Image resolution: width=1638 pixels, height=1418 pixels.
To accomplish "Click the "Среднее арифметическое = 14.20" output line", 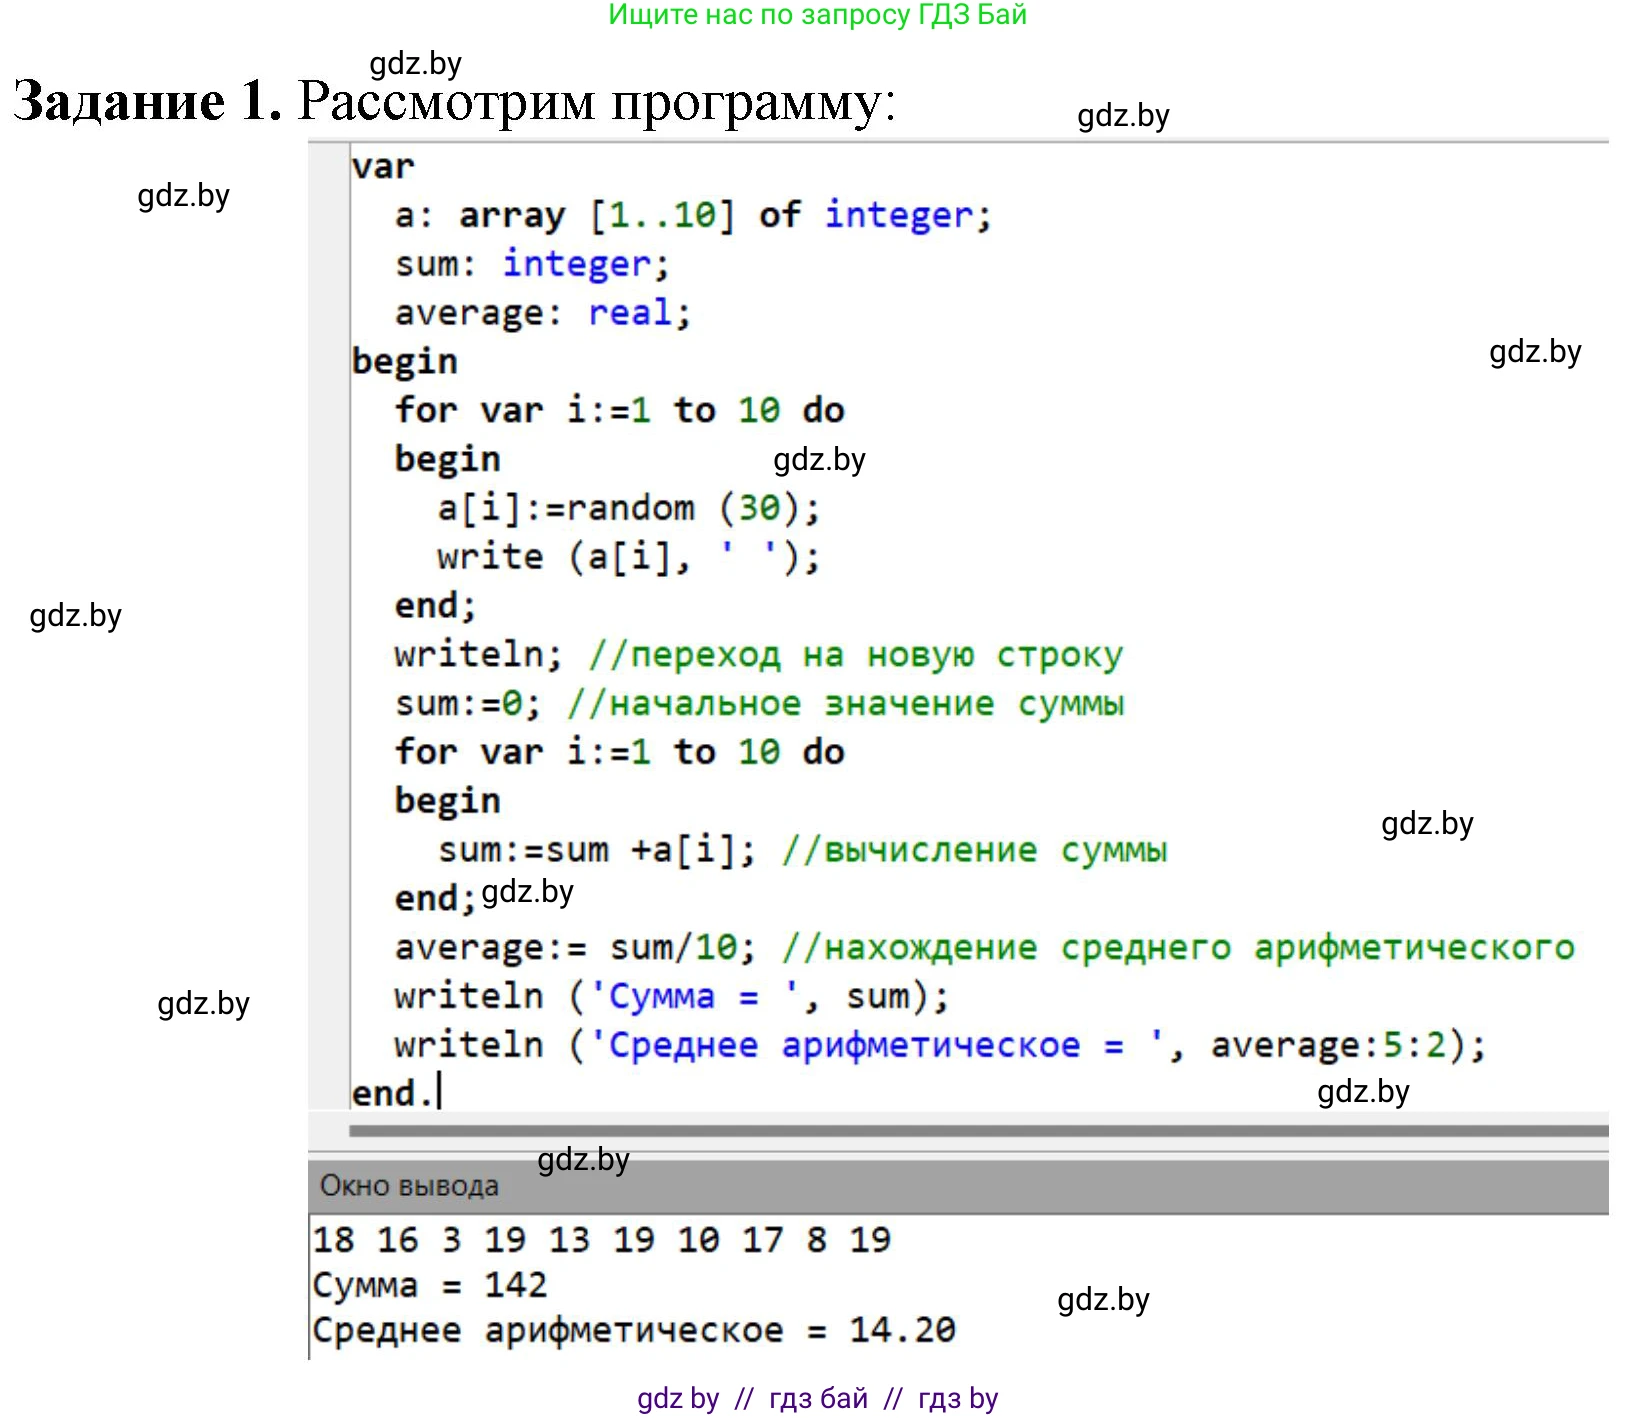I will 633,1330.
